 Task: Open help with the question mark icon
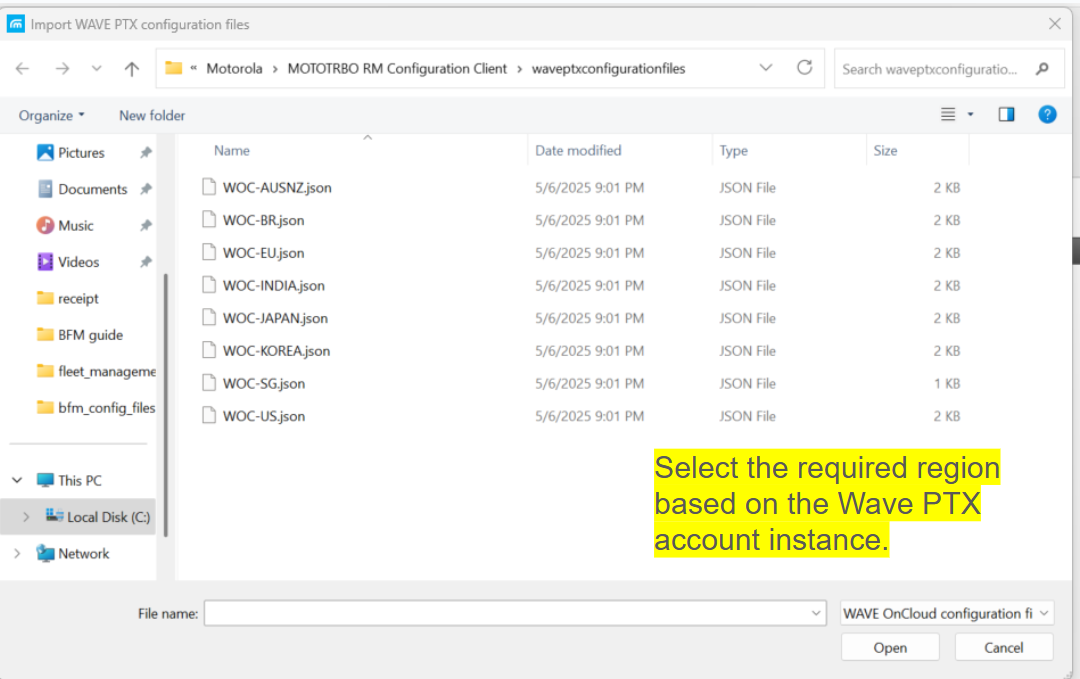[x=1047, y=114]
